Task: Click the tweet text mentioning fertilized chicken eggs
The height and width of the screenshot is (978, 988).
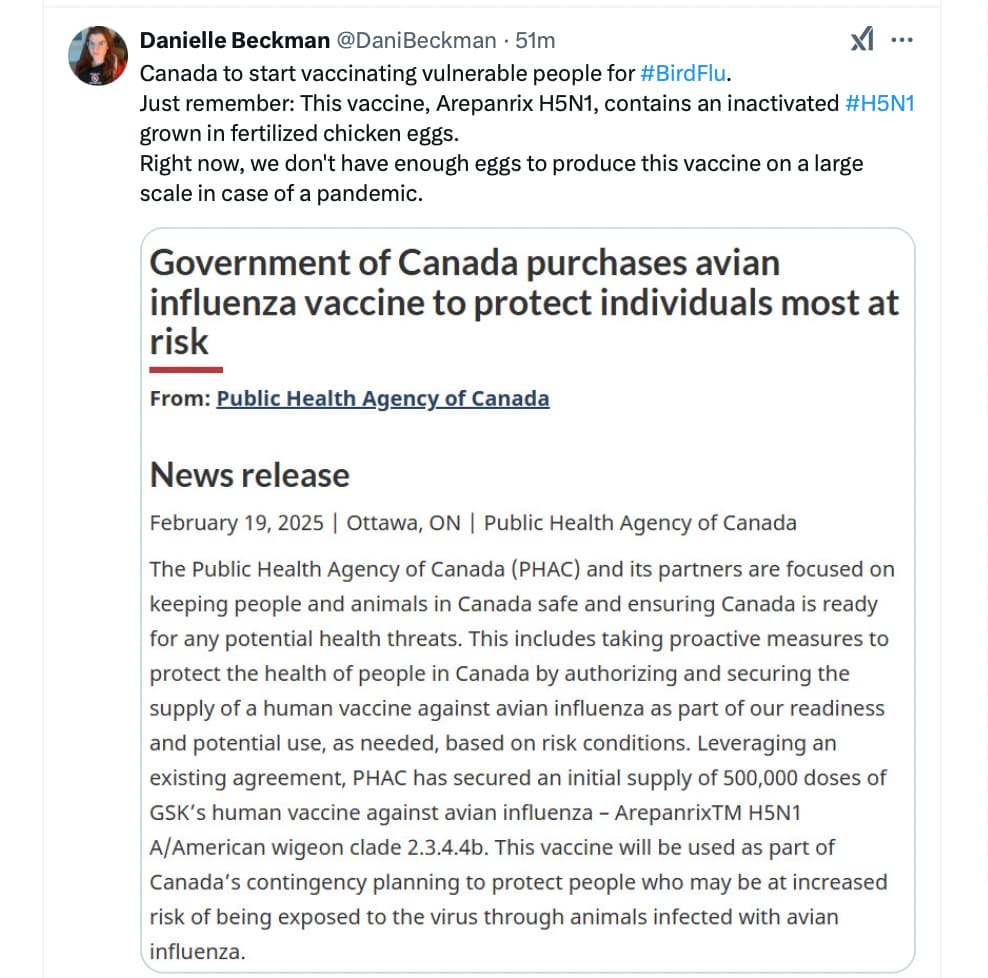Action: click(x=299, y=134)
